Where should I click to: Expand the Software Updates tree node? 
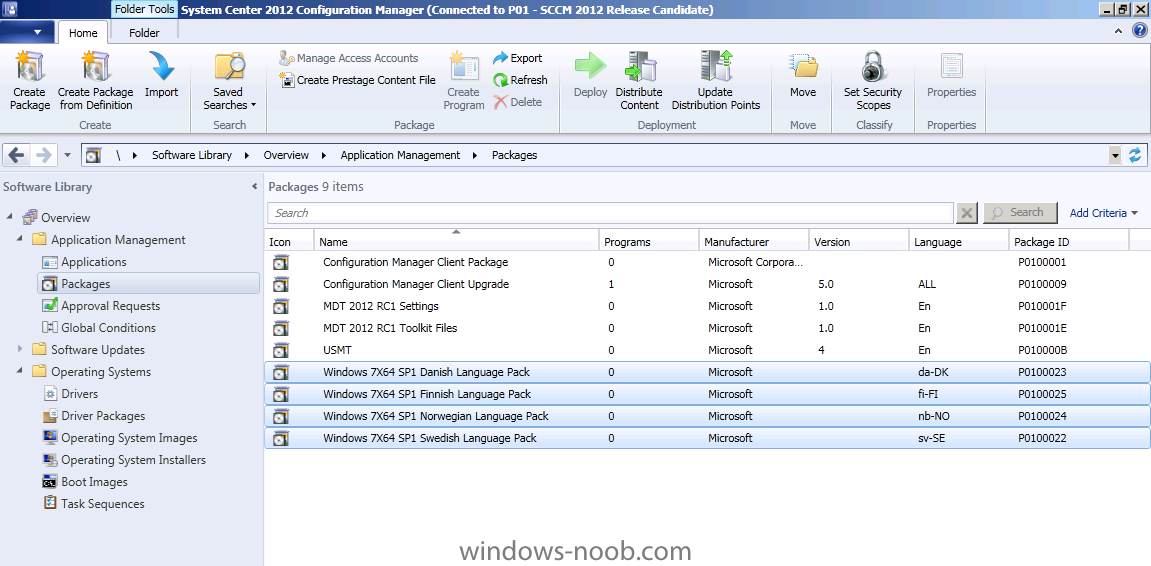[x=20, y=349]
